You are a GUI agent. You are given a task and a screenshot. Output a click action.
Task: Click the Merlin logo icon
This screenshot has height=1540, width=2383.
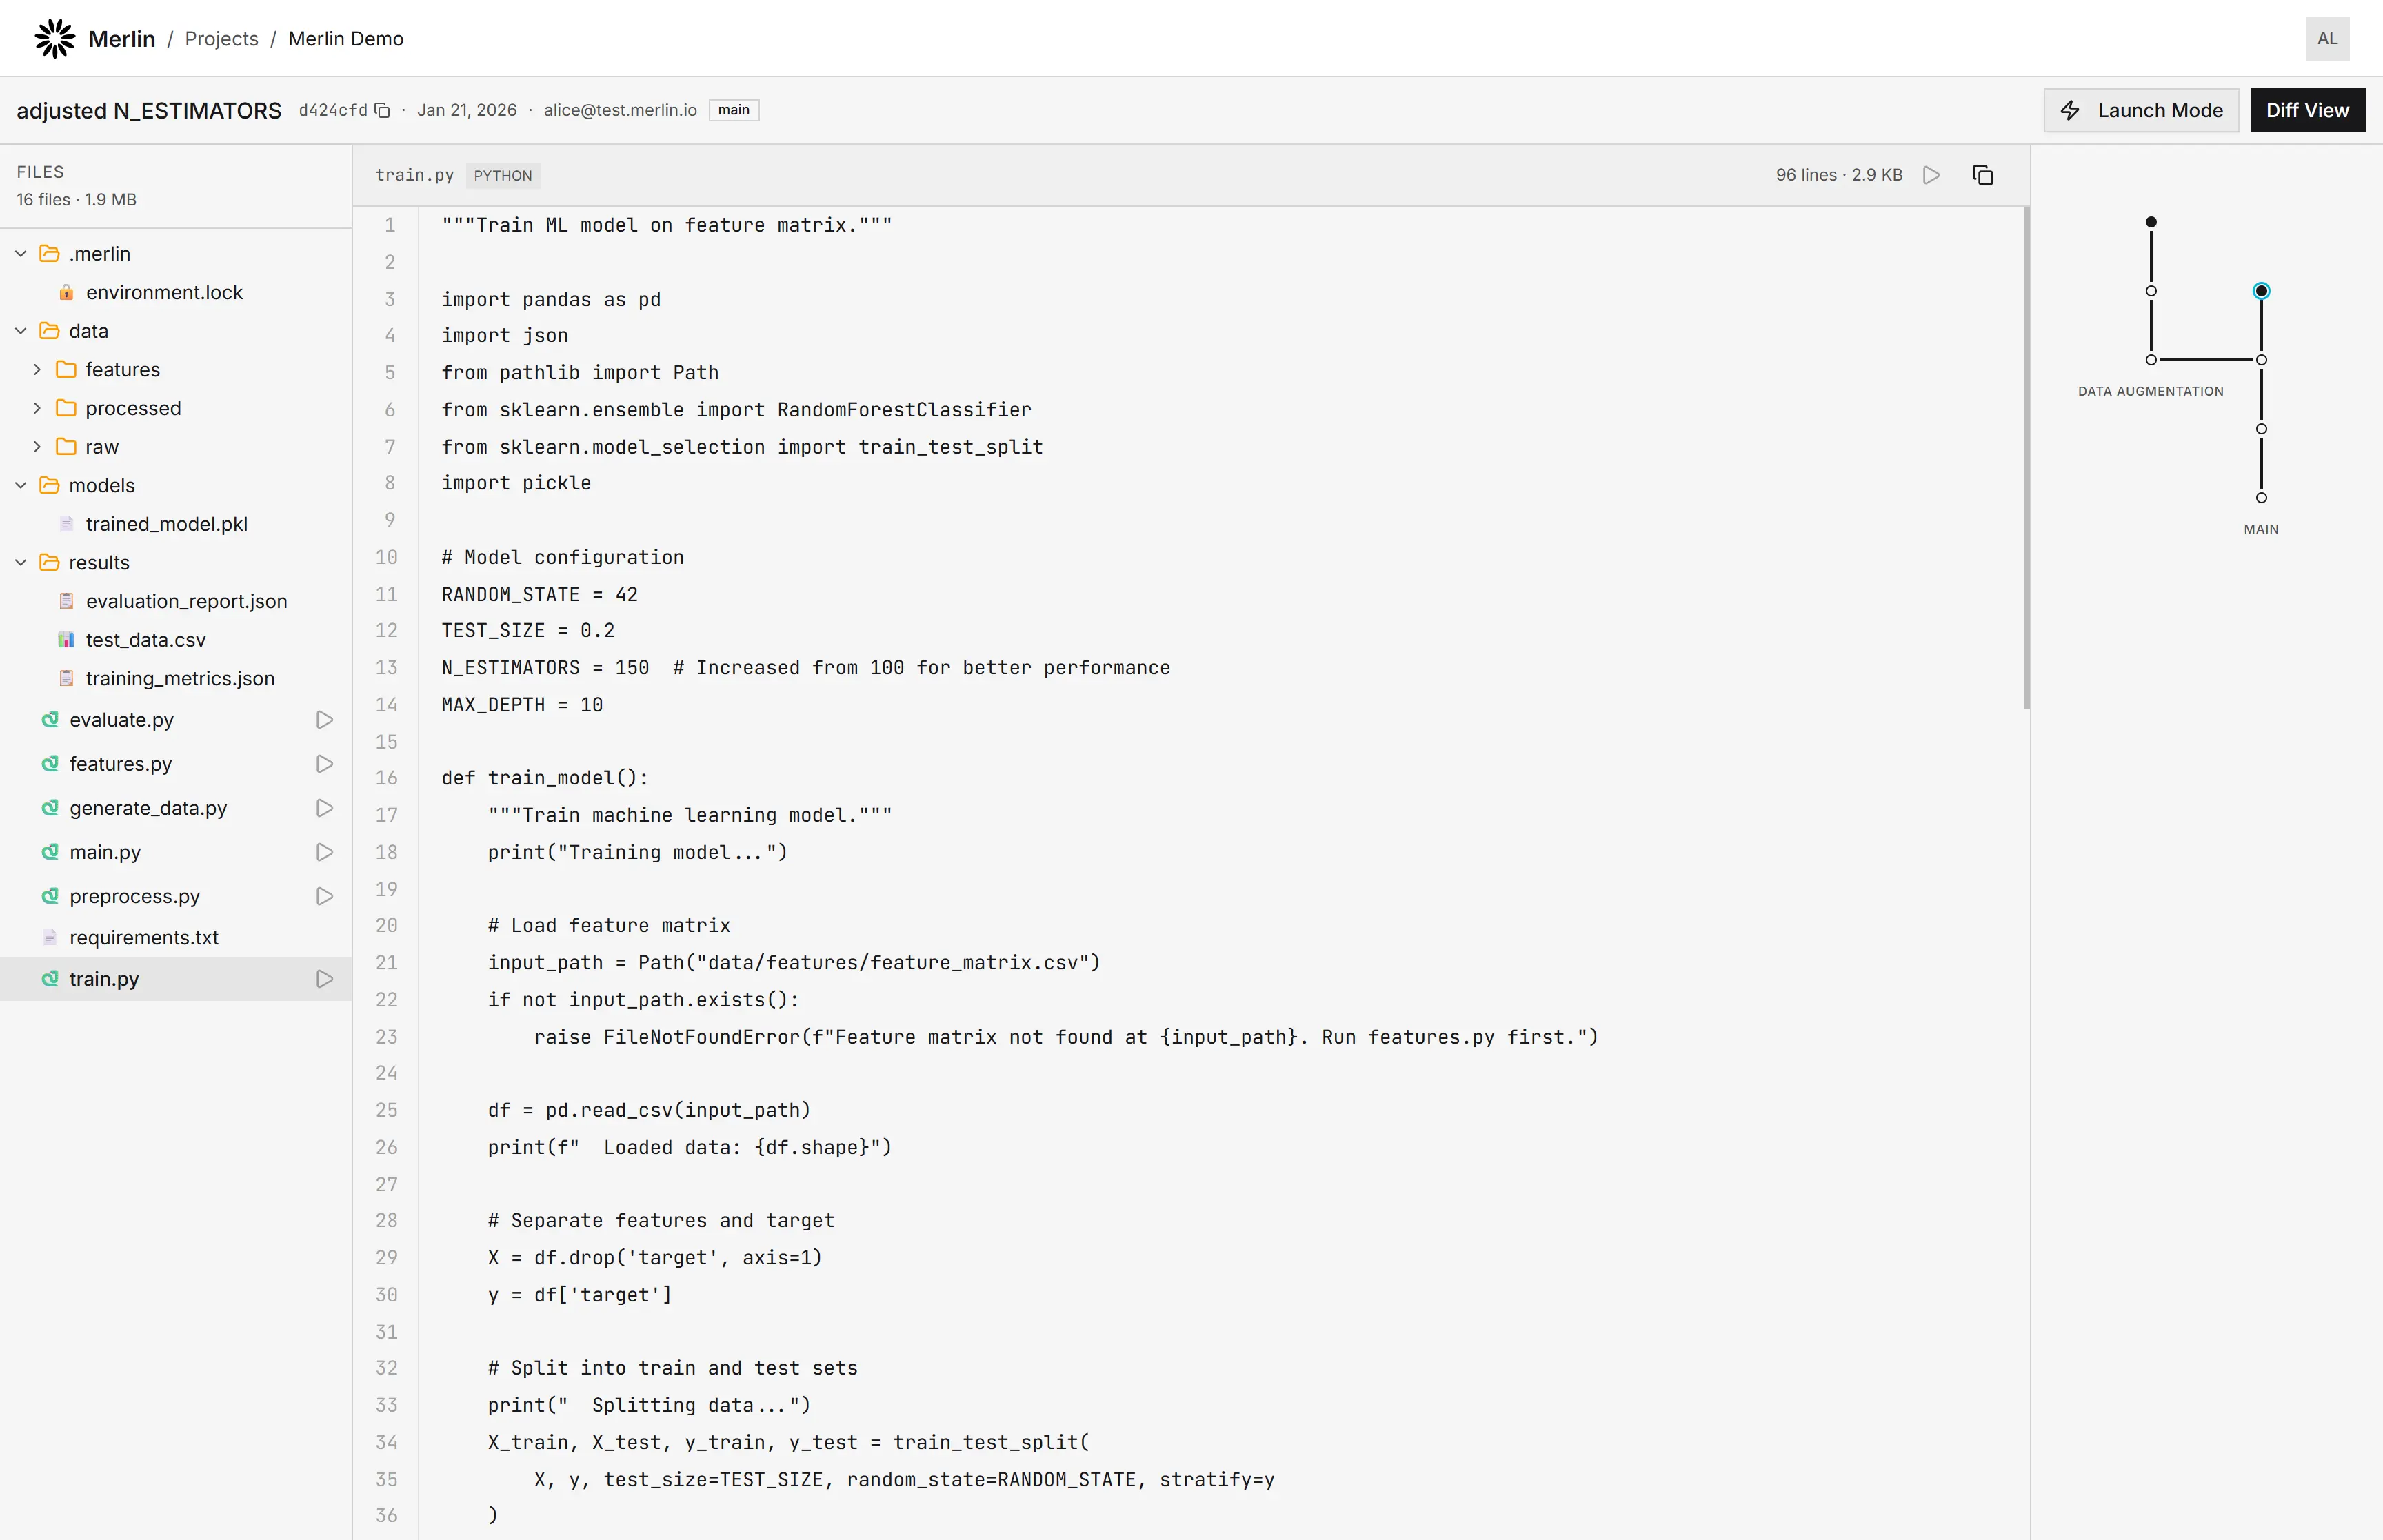click(54, 38)
